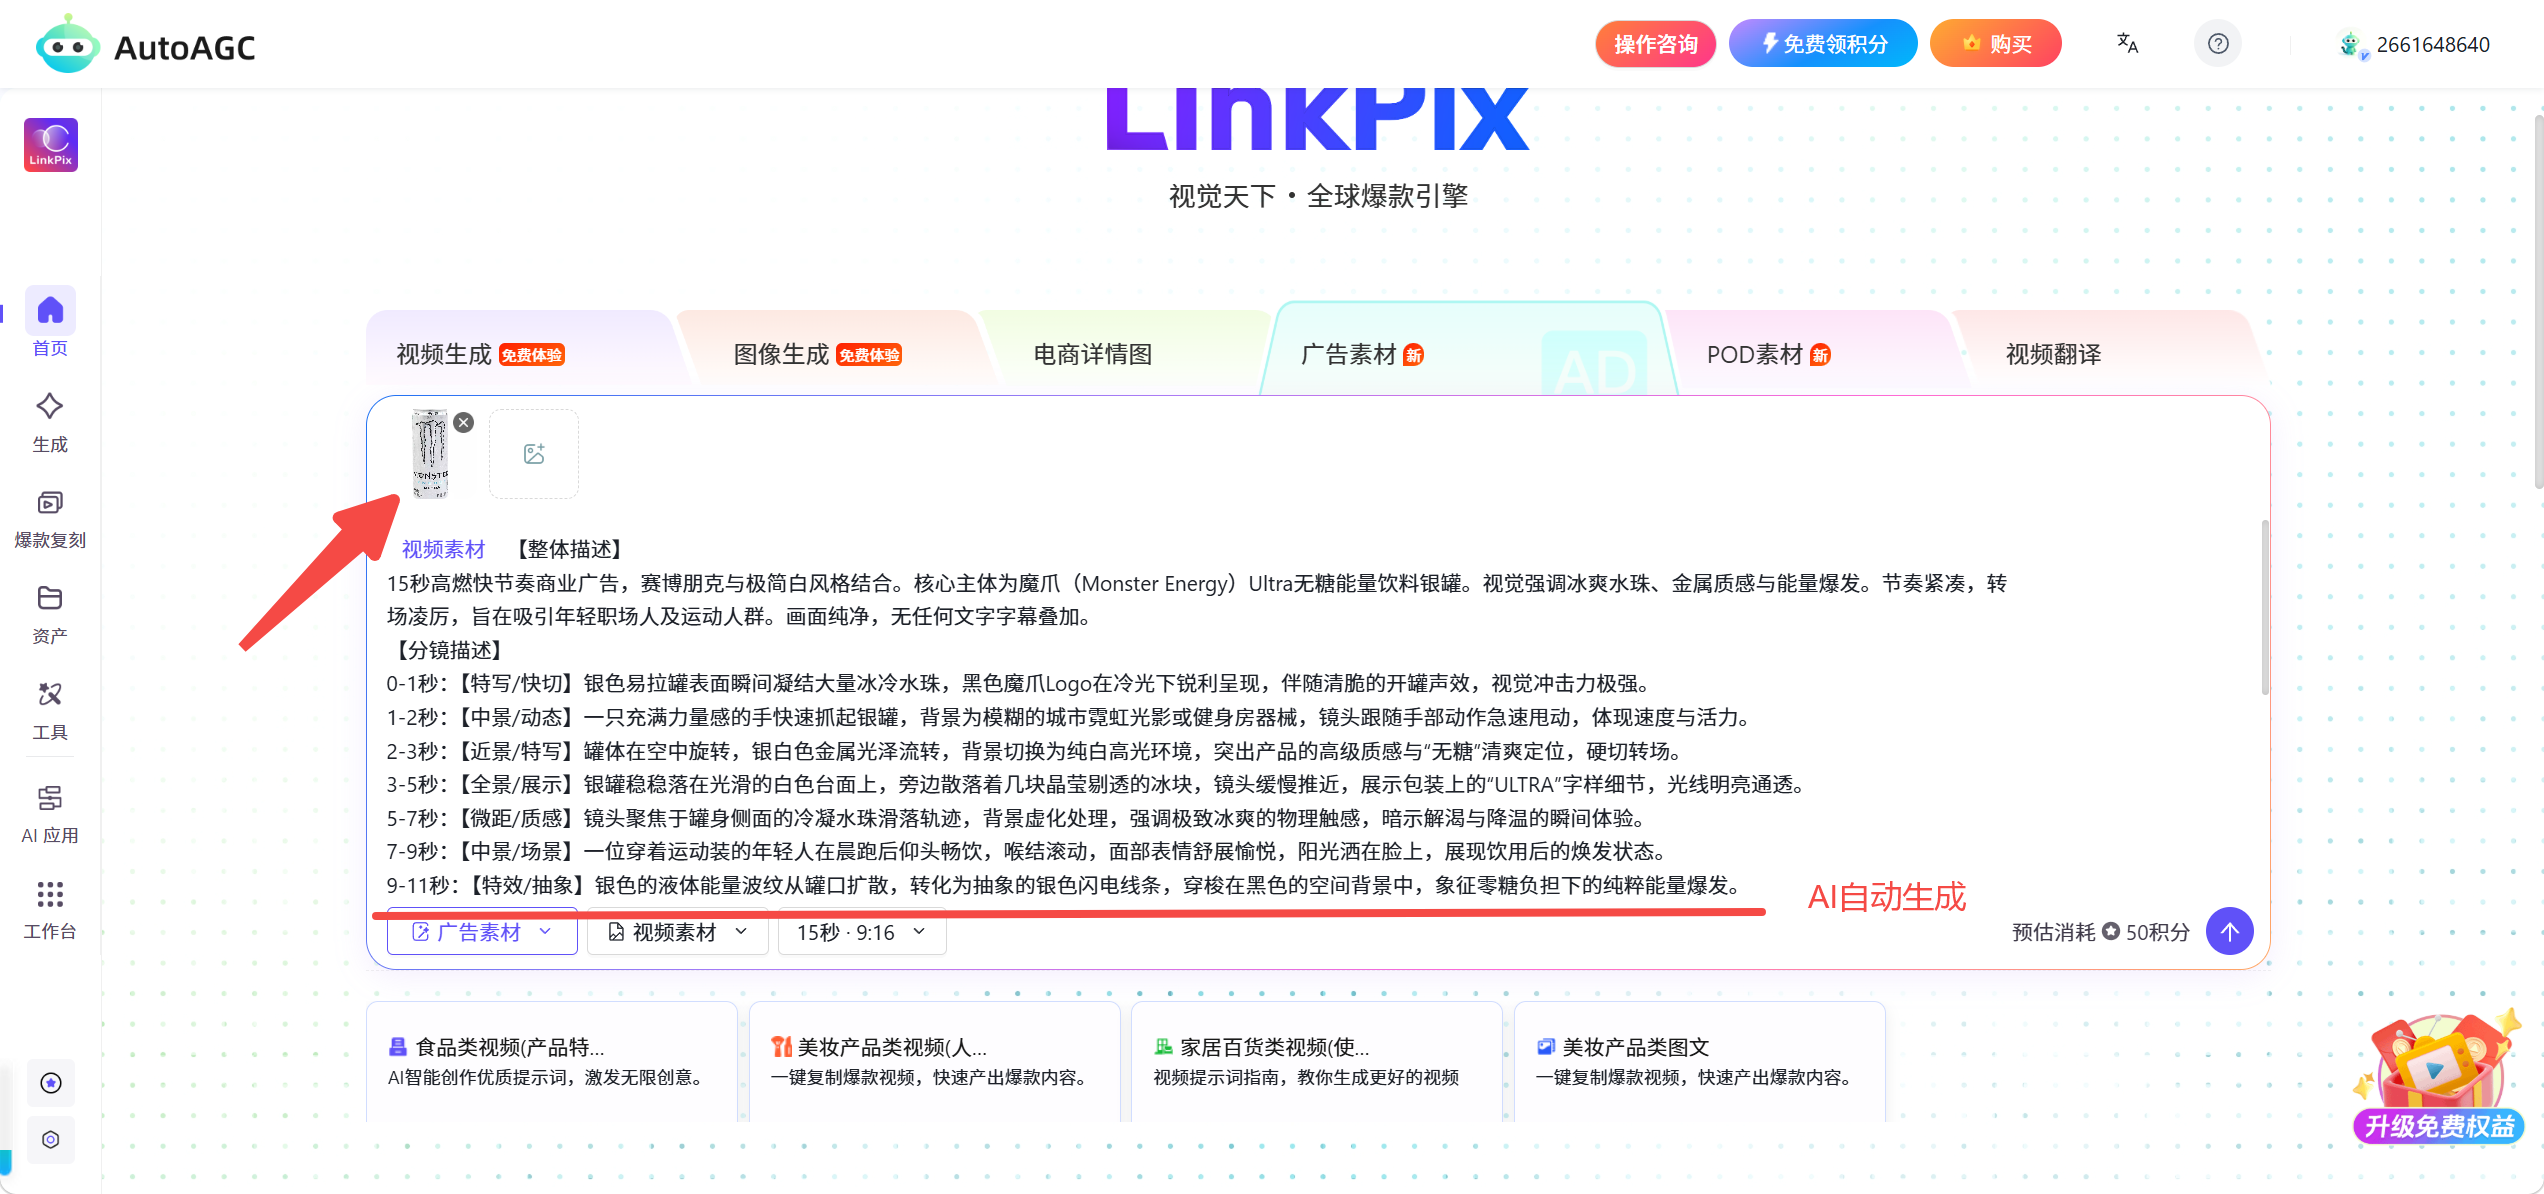Open the 家居百货类视频 template card
Image resolution: width=2544 pixels, height=1194 pixels.
[1317, 1061]
